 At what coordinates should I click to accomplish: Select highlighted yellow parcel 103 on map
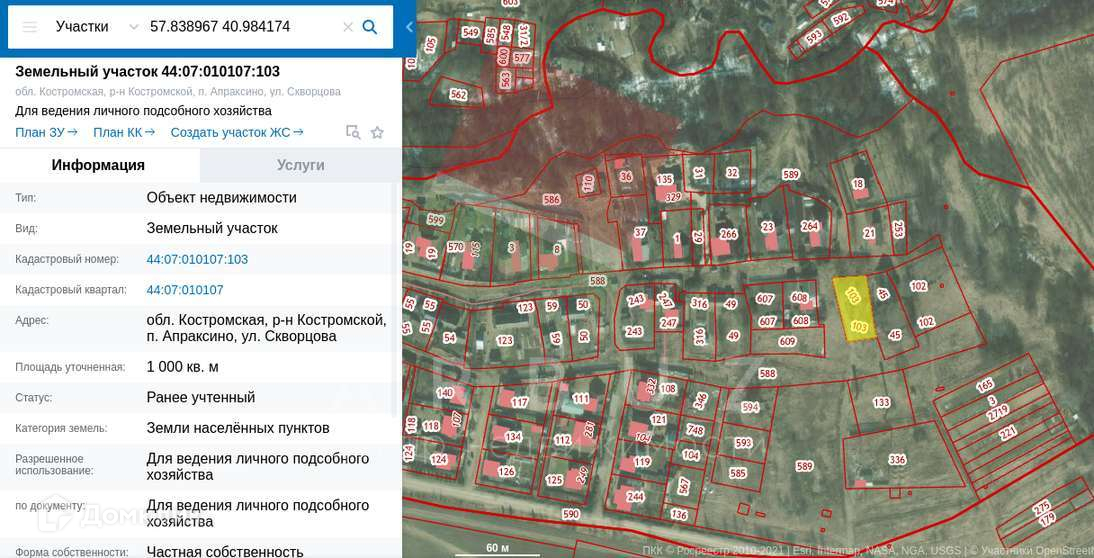point(855,309)
